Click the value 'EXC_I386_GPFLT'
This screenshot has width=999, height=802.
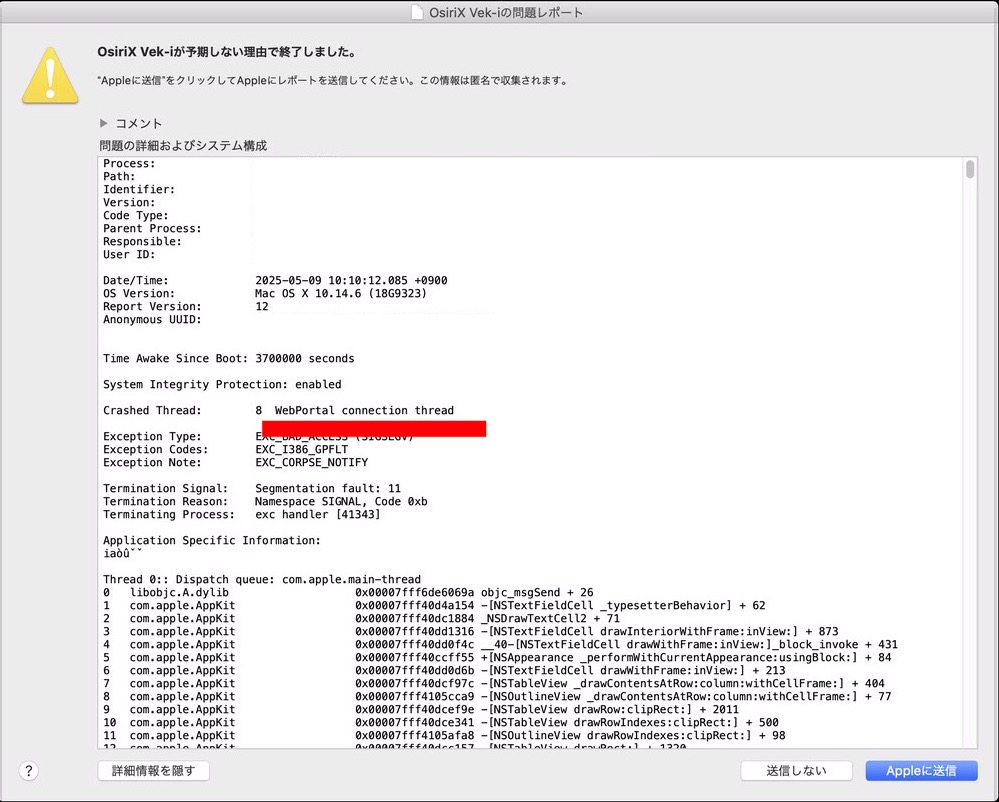coord(301,450)
